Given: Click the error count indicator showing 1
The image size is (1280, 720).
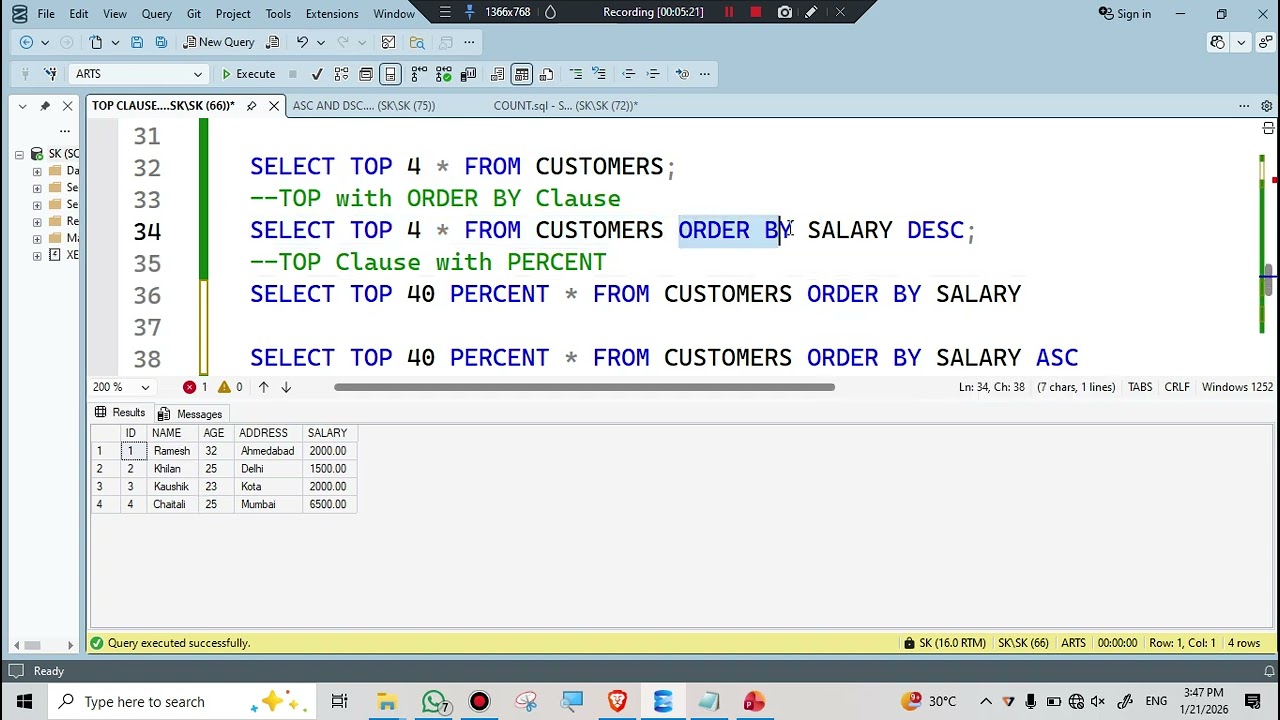Looking at the screenshot, I should [195, 387].
